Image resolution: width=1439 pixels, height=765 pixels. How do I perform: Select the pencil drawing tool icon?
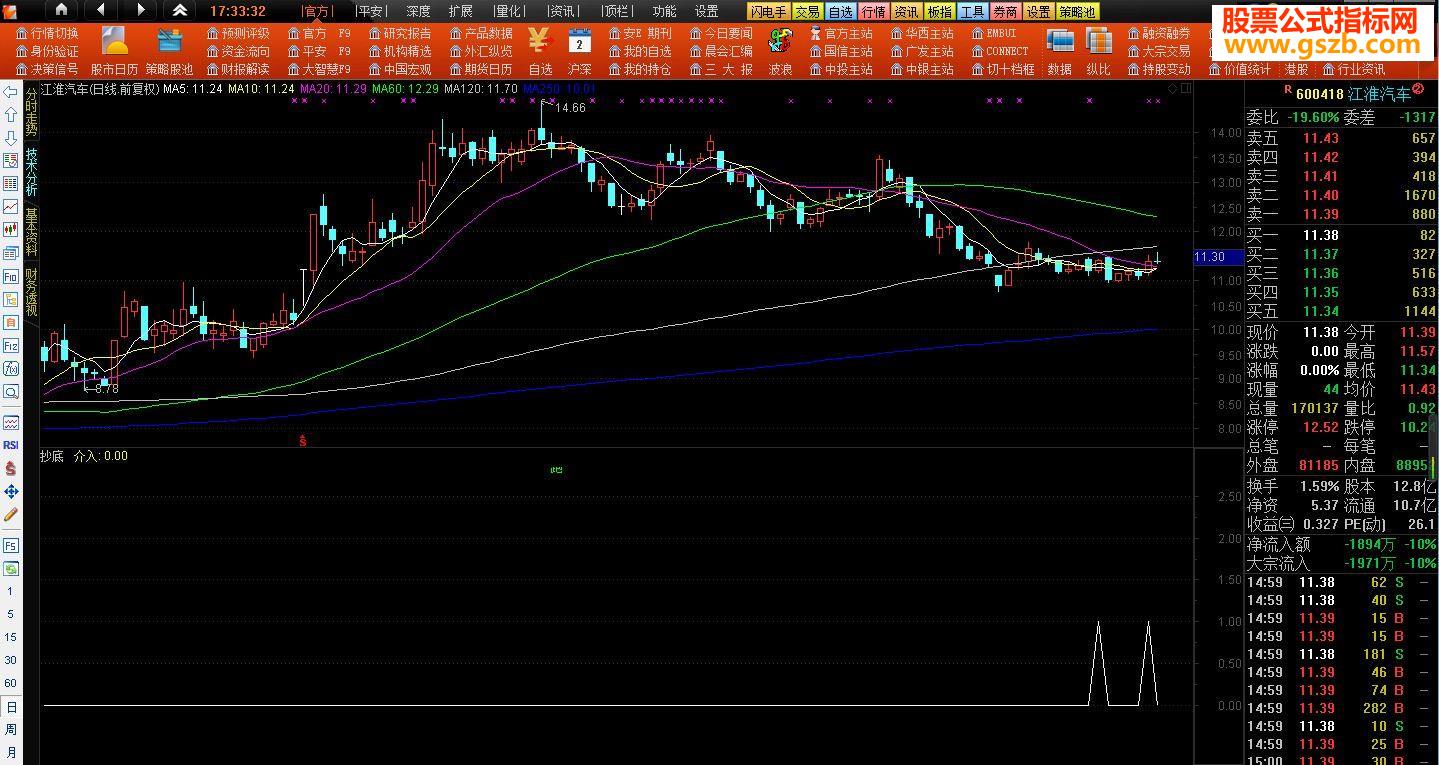coord(11,514)
